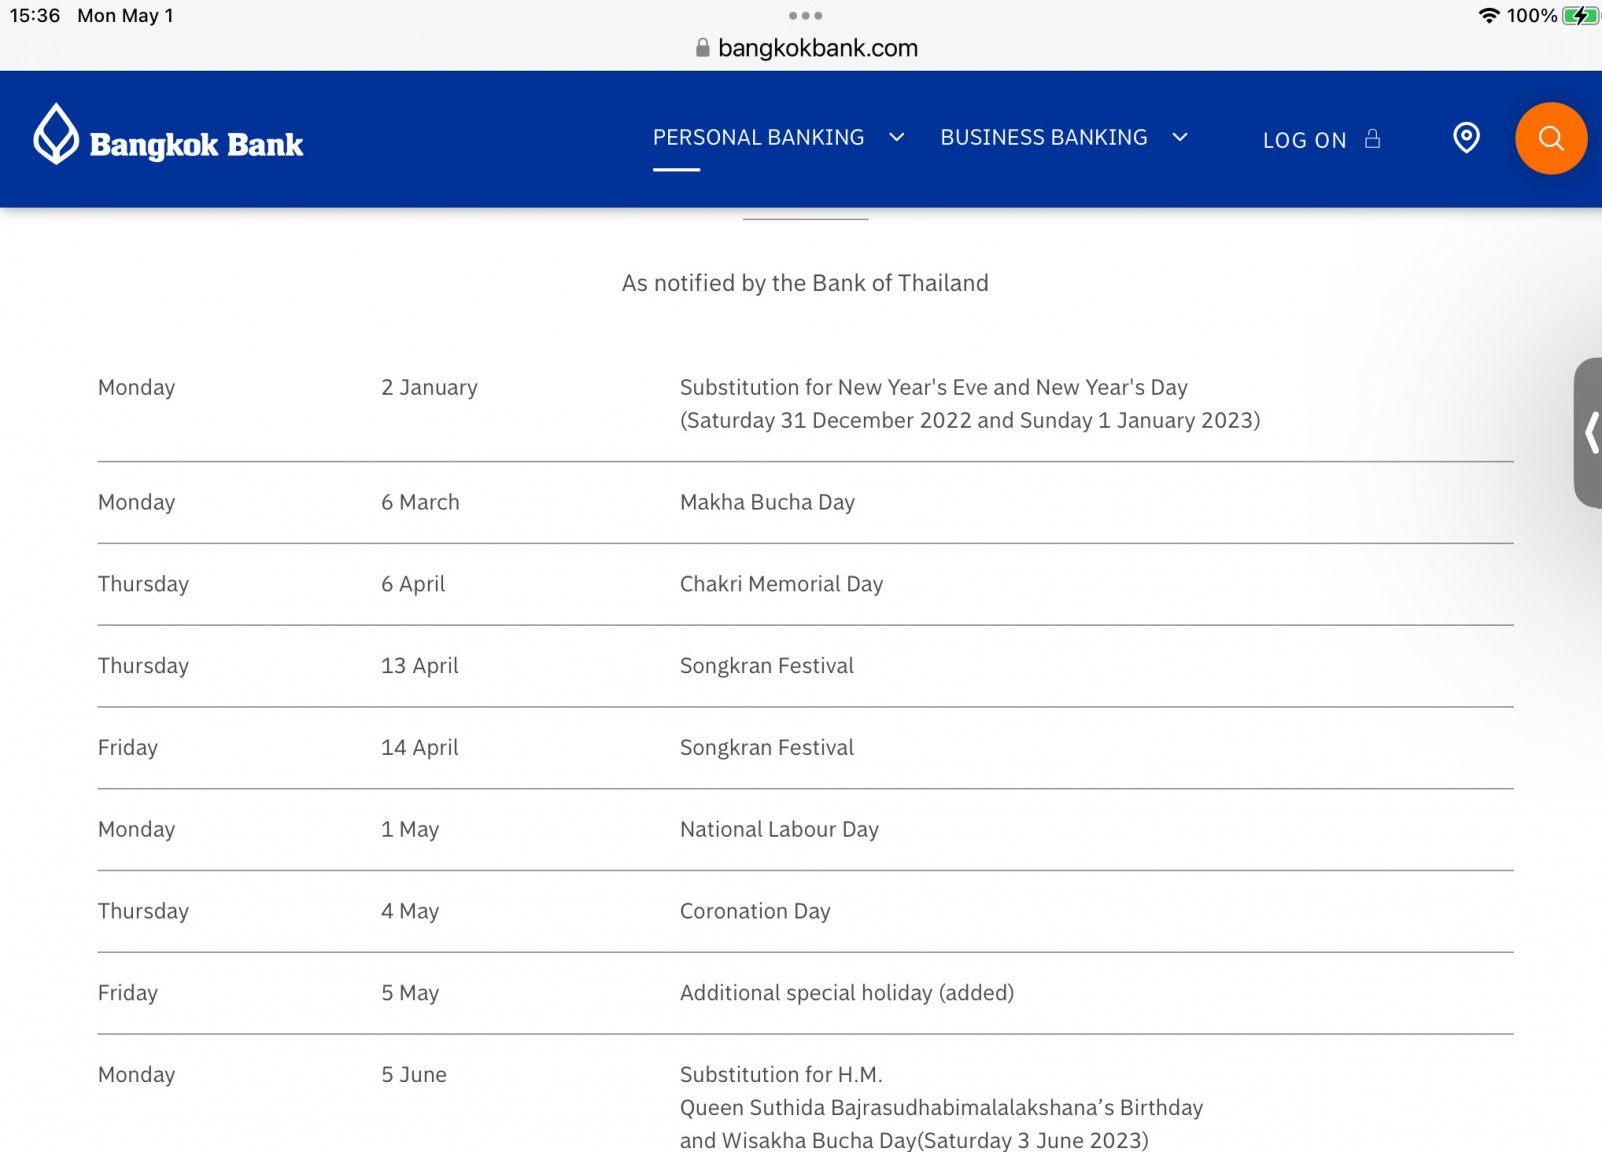This screenshot has height=1152, width=1602.
Task: Click the '13 April' date cell
Action: [x=419, y=666]
